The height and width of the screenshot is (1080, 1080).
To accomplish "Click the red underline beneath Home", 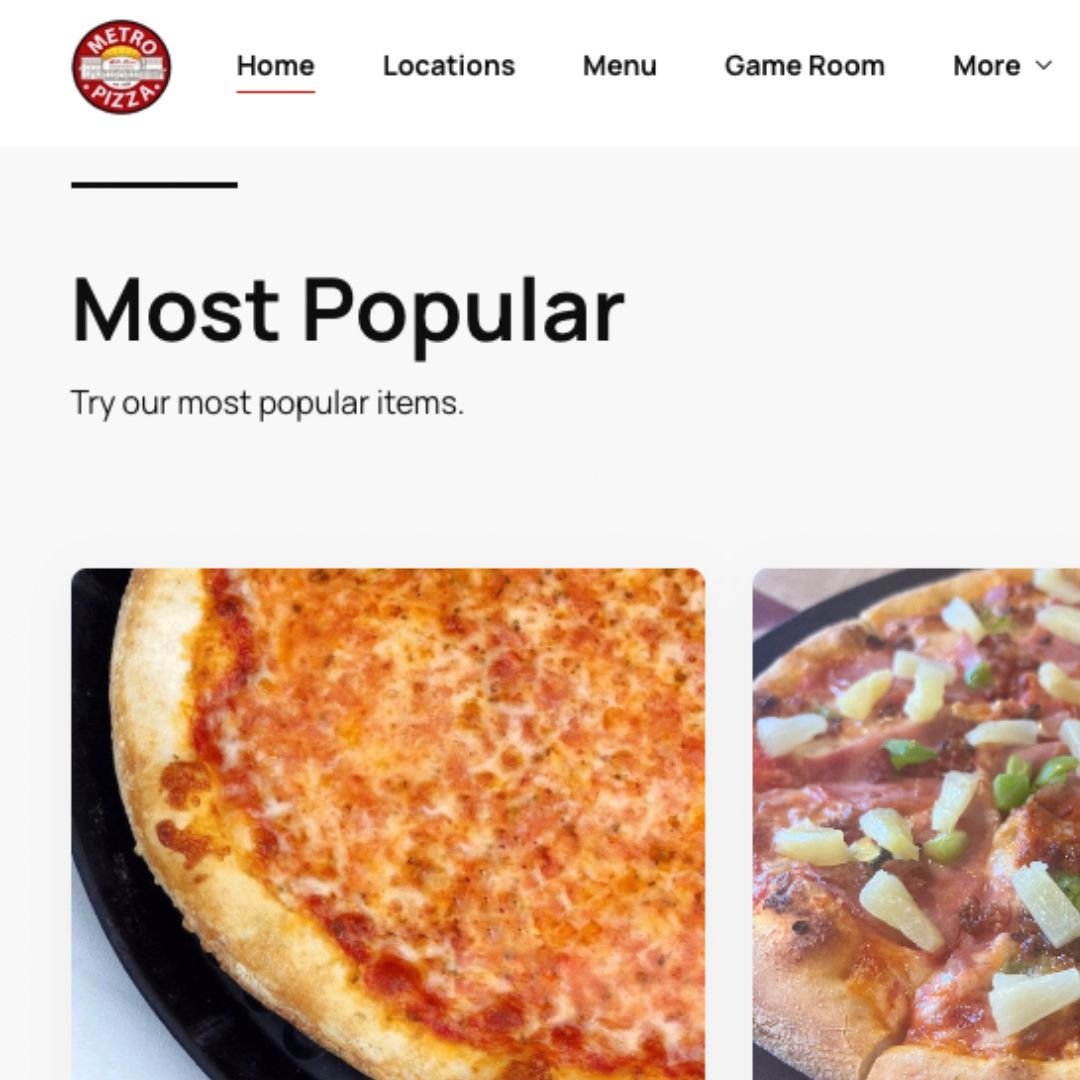I will click(x=276, y=91).
